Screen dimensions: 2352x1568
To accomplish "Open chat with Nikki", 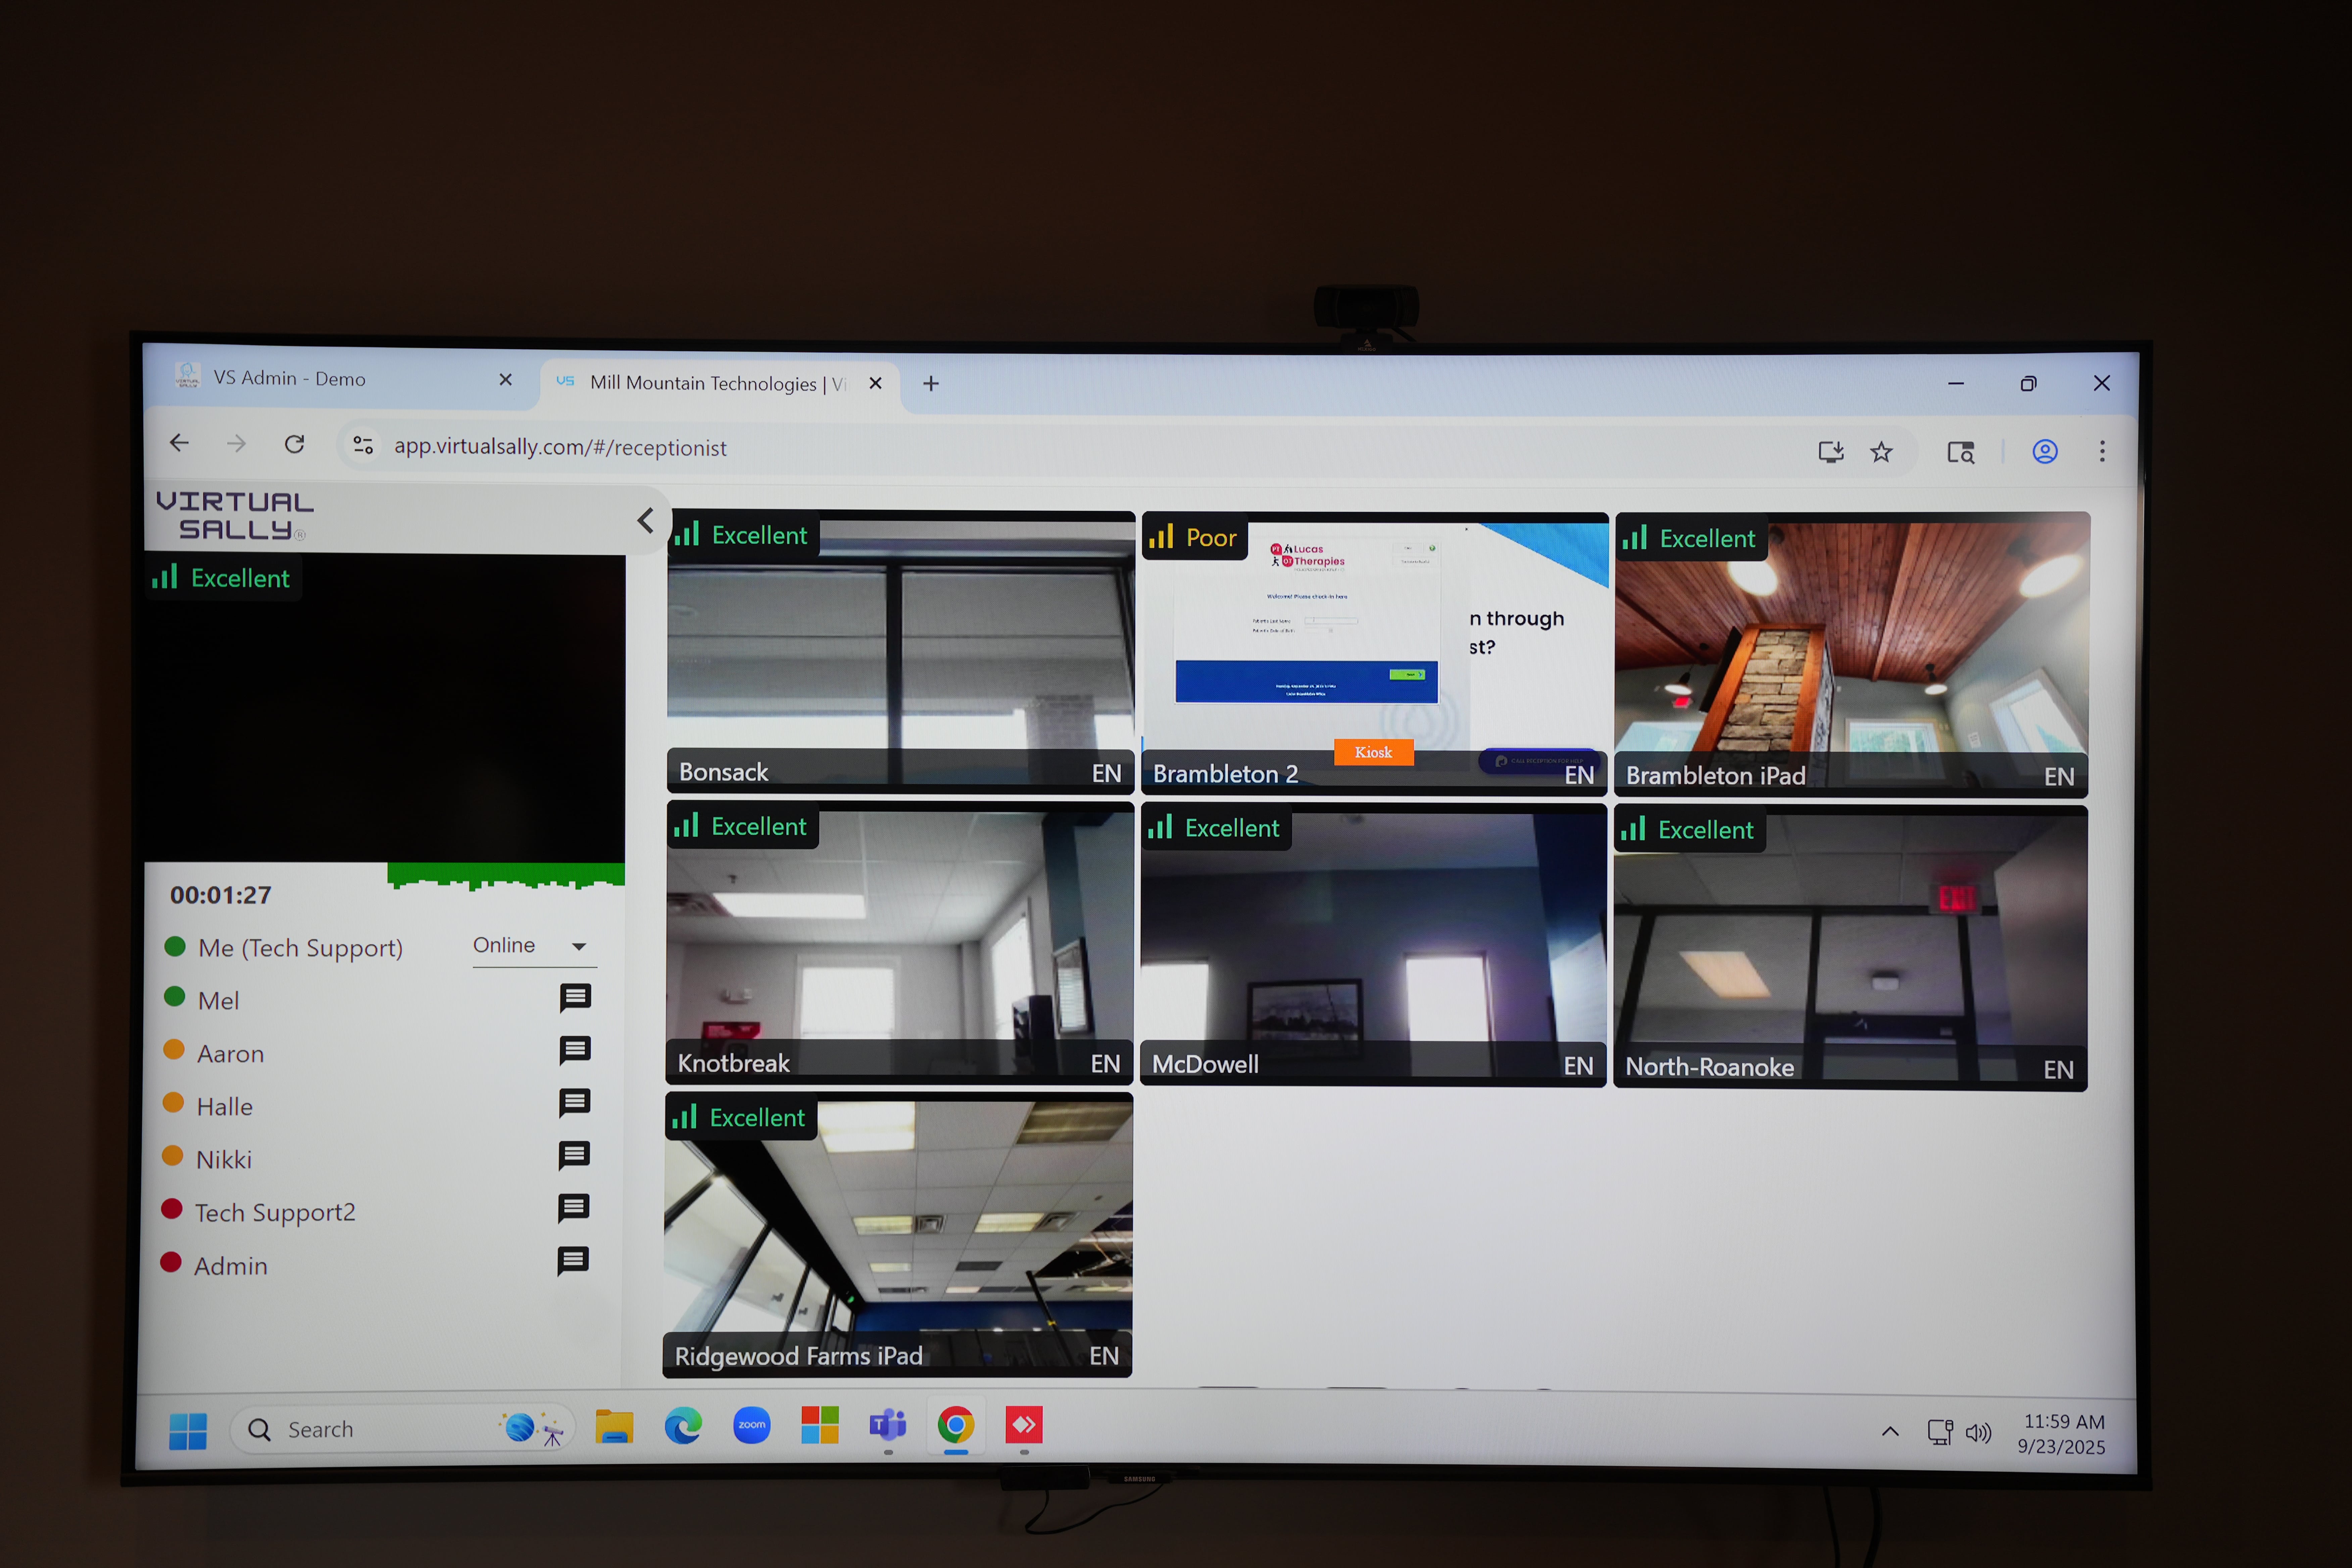I will pos(574,1156).
